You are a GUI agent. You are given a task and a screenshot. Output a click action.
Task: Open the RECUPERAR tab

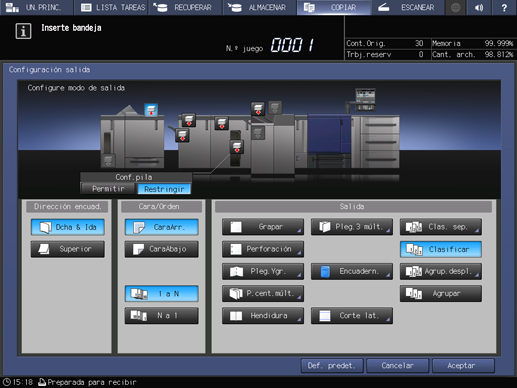(185, 7)
